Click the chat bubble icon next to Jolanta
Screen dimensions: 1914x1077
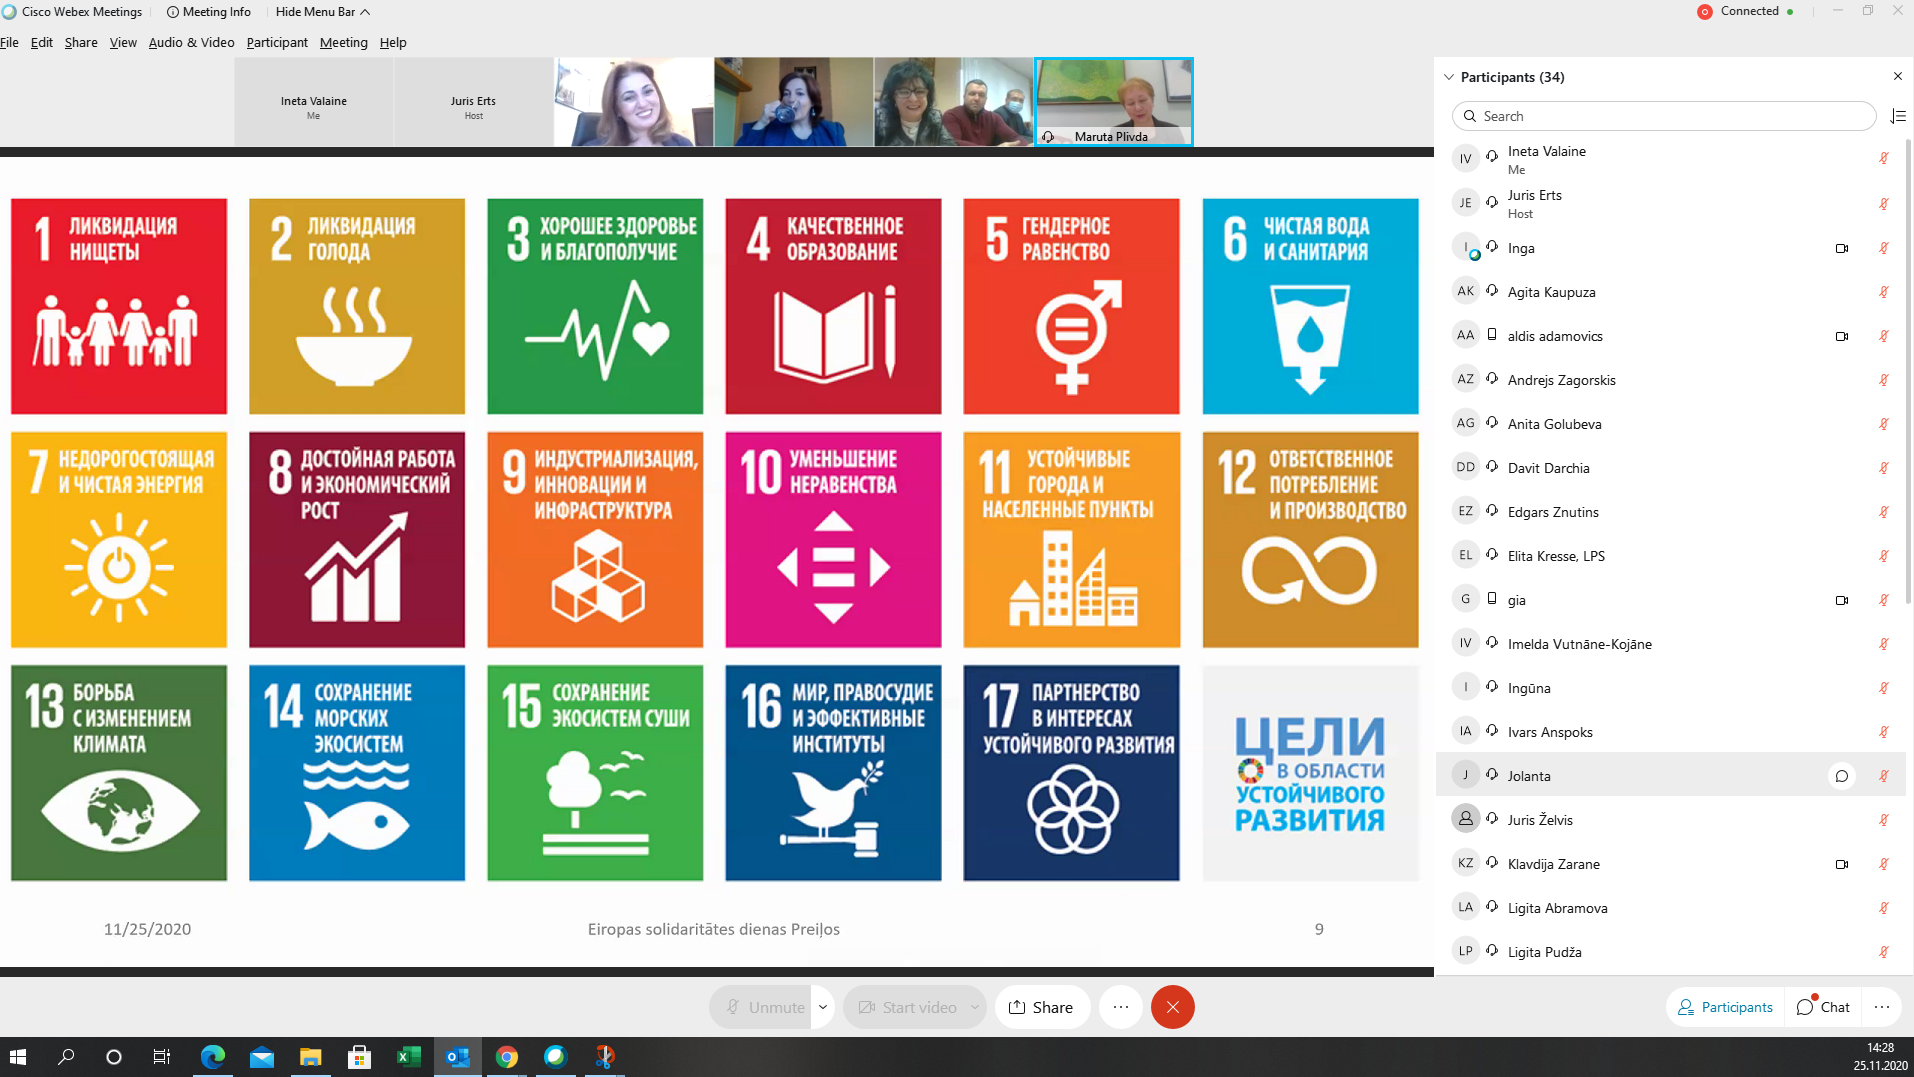[1841, 776]
